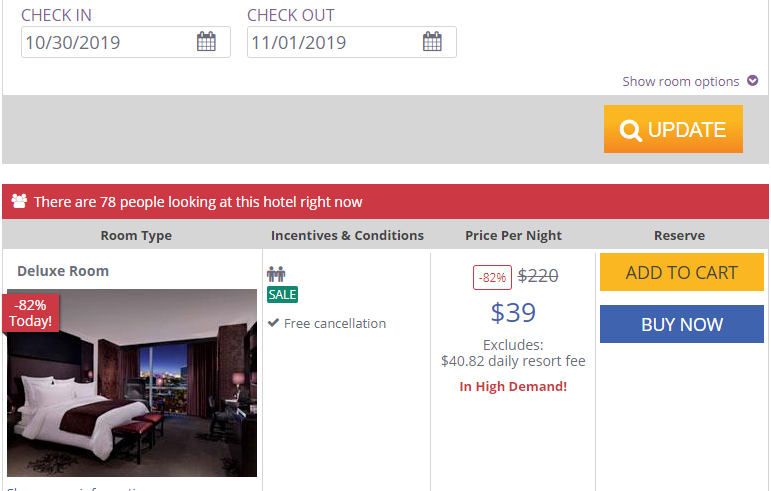Expand the Show room options chevron
Screen dimensions: 771x491
752,80
